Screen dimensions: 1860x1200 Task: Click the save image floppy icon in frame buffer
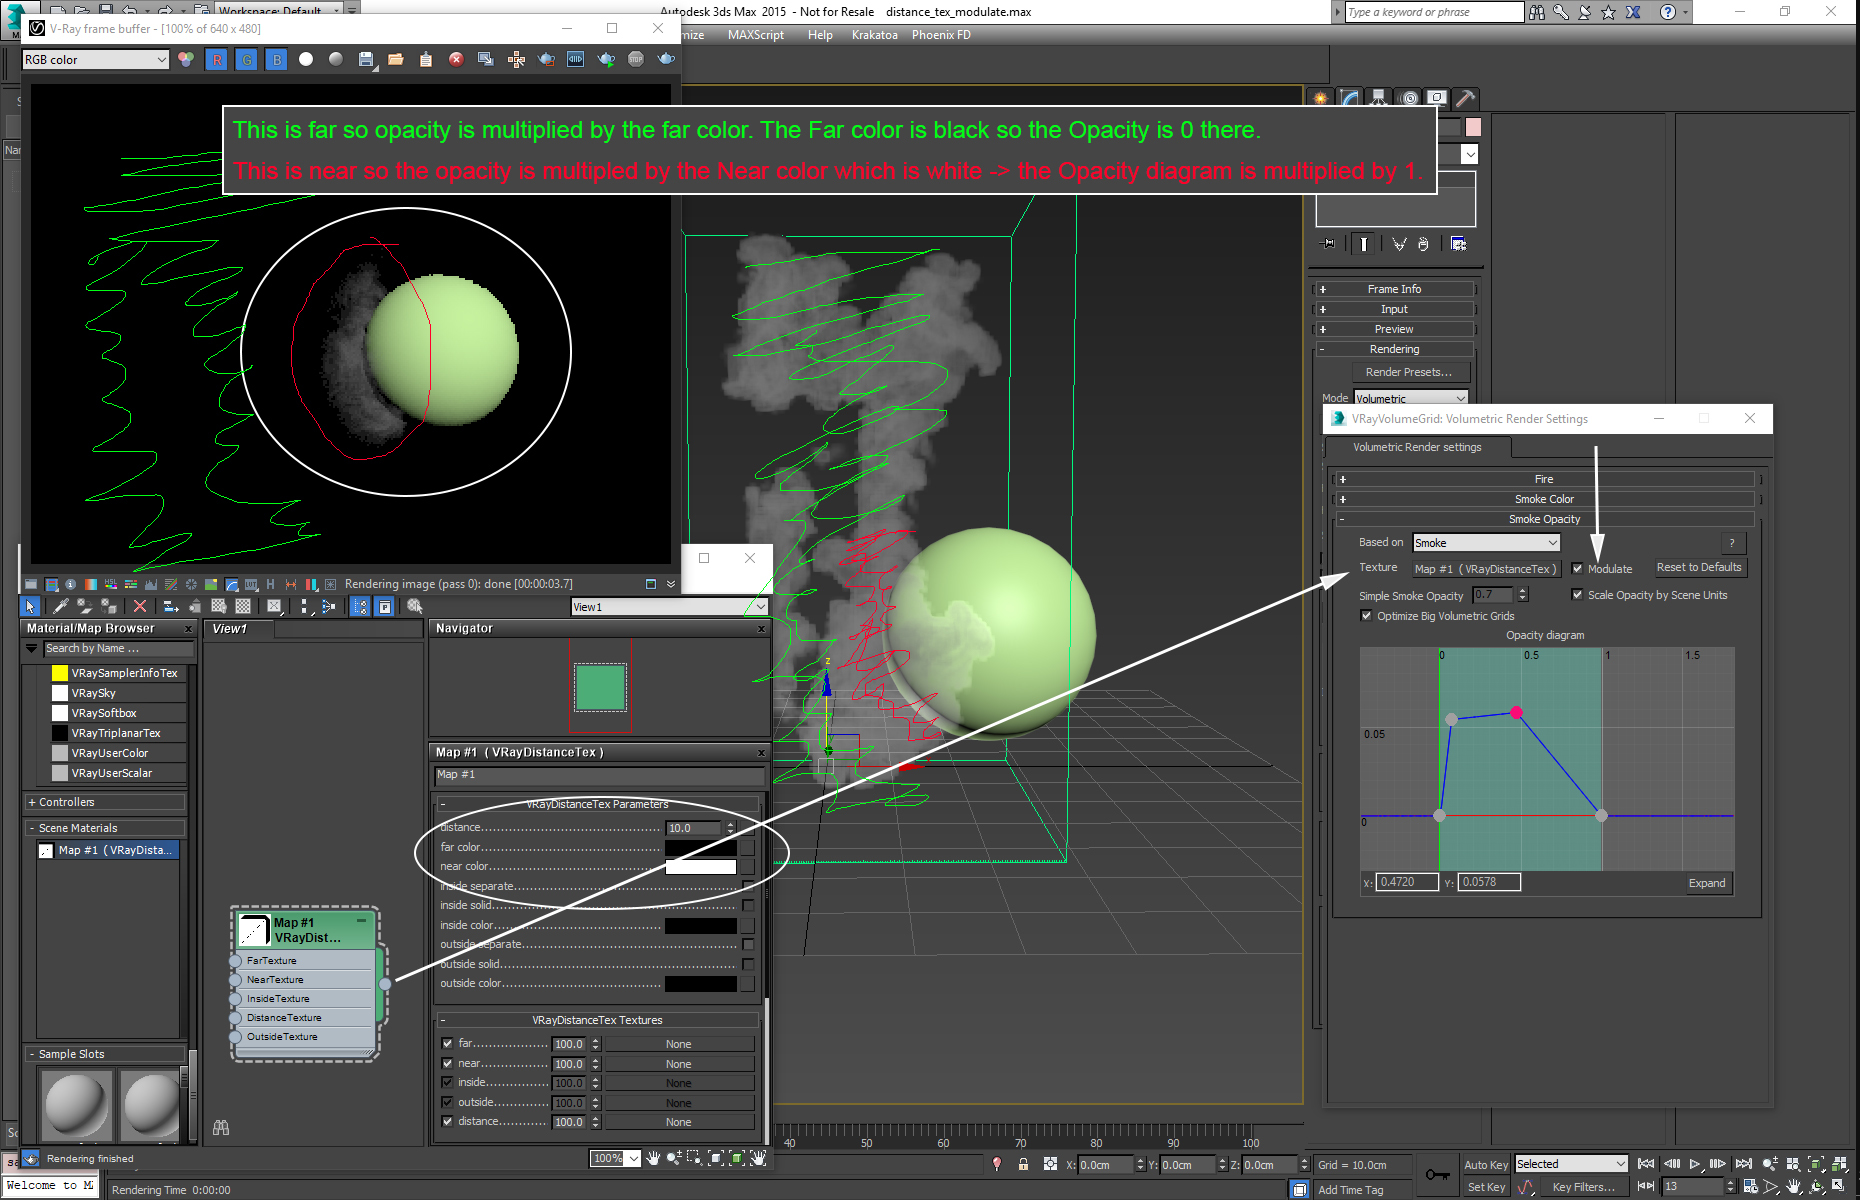pos(366,60)
